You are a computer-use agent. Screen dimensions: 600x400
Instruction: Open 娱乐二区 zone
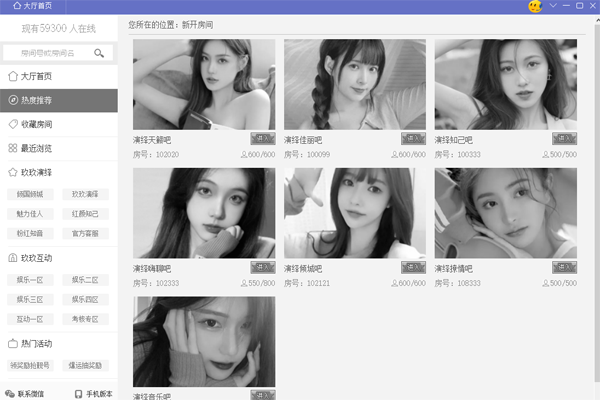coord(85,280)
